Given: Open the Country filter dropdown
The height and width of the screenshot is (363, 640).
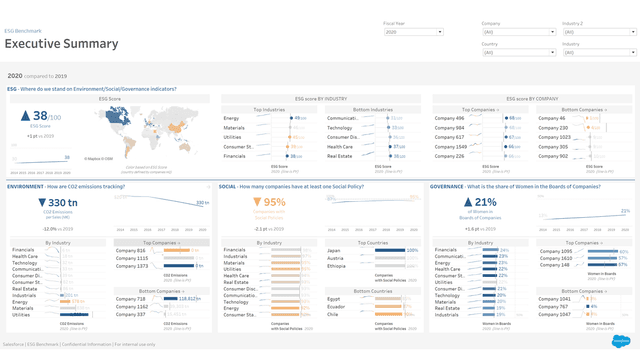Looking at the screenshot, I should click(x=519, y=52).
